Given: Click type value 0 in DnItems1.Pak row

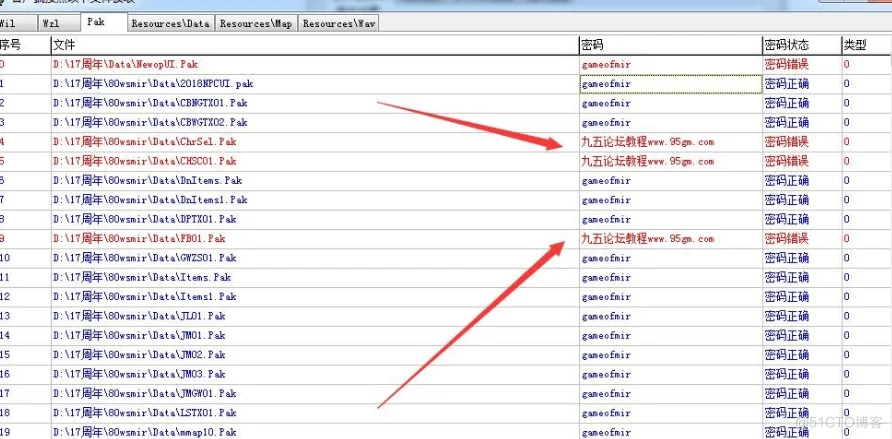Looking at the screenshot, I should [846, 200].
